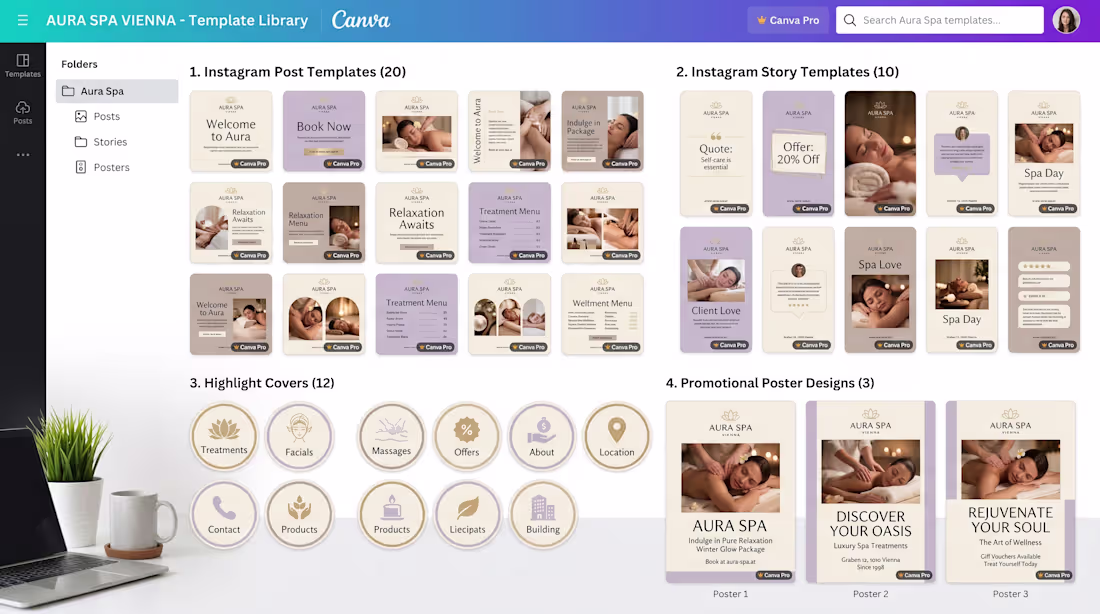The image size is (1100, 614).
Task: Open the Welcome to Aura text-only post template
Action: tap(231, 131)
